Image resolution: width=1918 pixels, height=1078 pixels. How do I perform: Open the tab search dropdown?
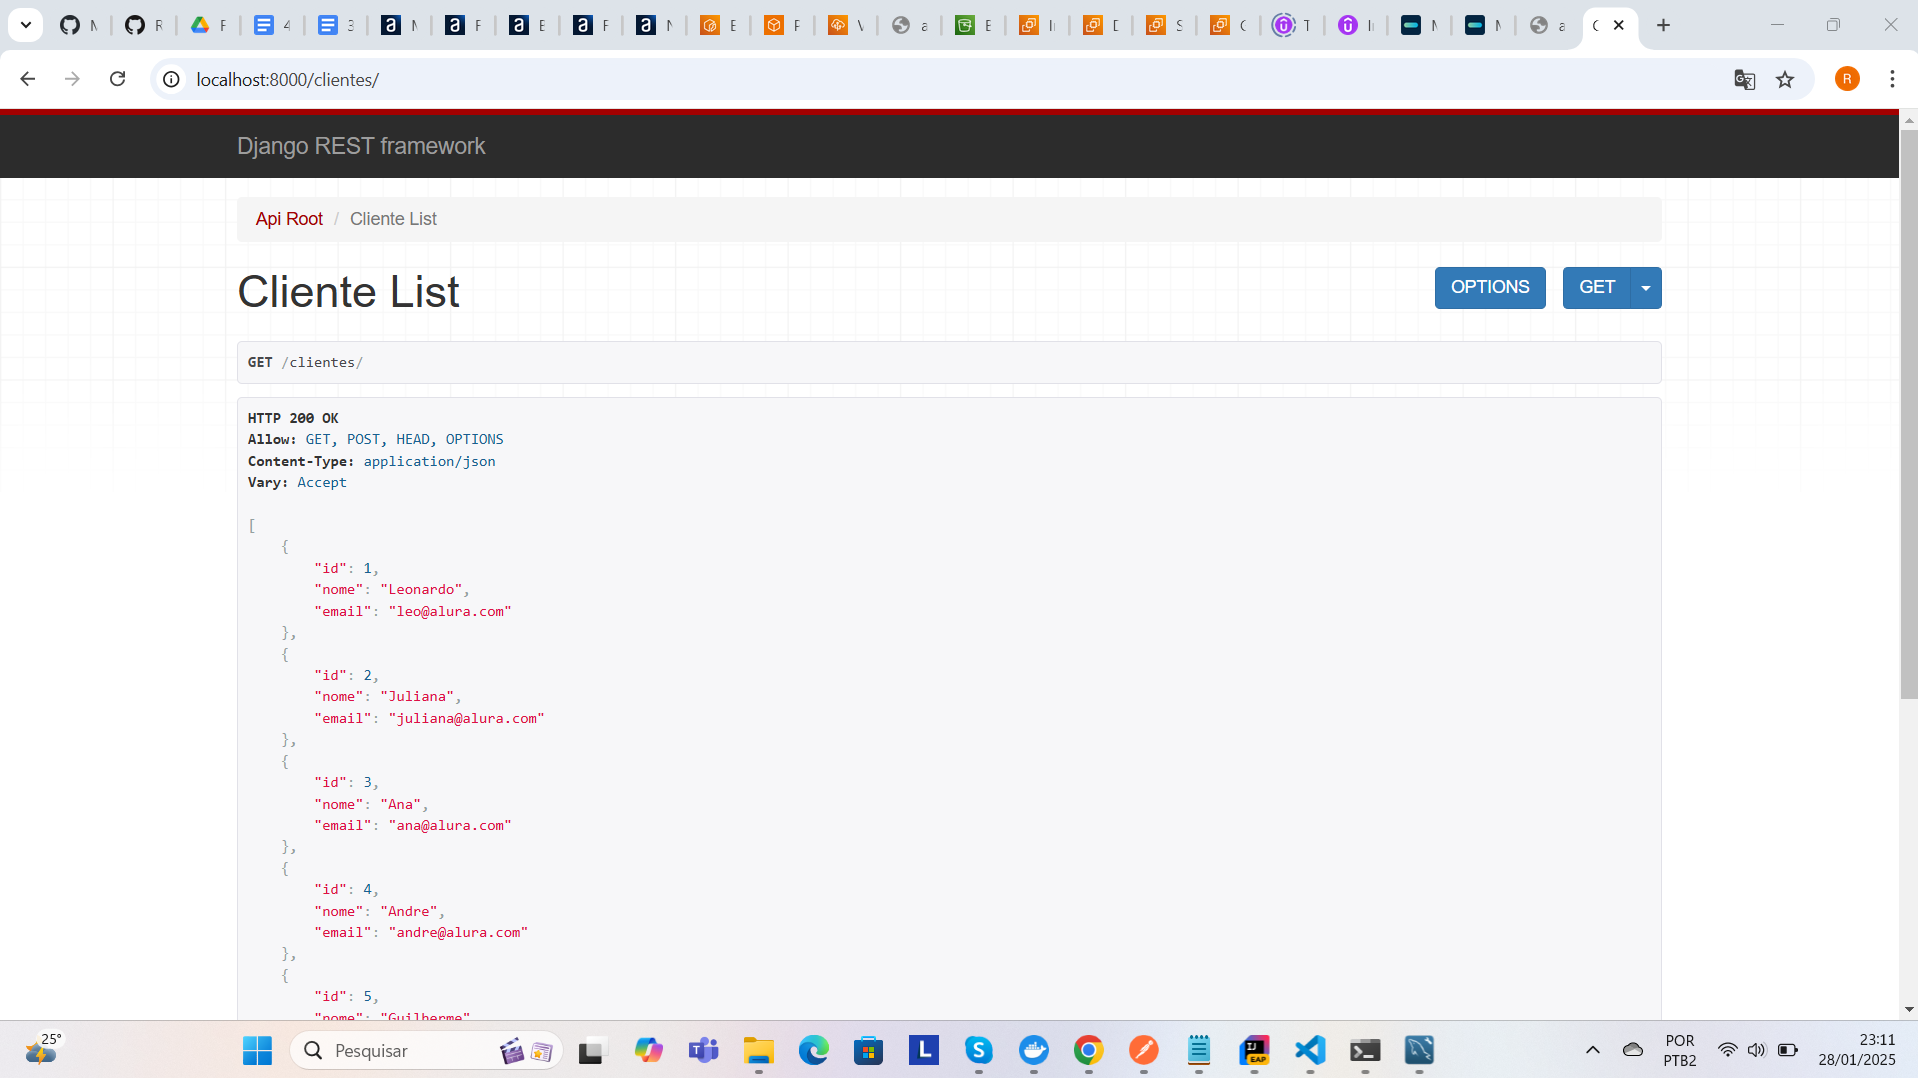(26, 25)
